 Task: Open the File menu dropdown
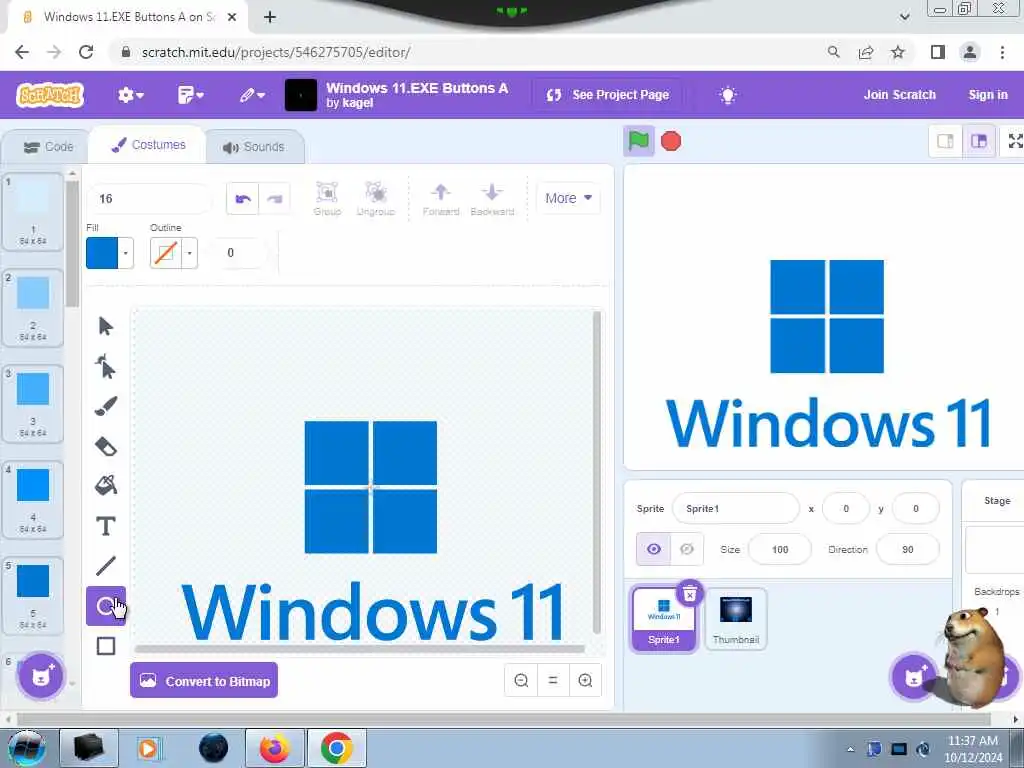[x=191, y=95]
